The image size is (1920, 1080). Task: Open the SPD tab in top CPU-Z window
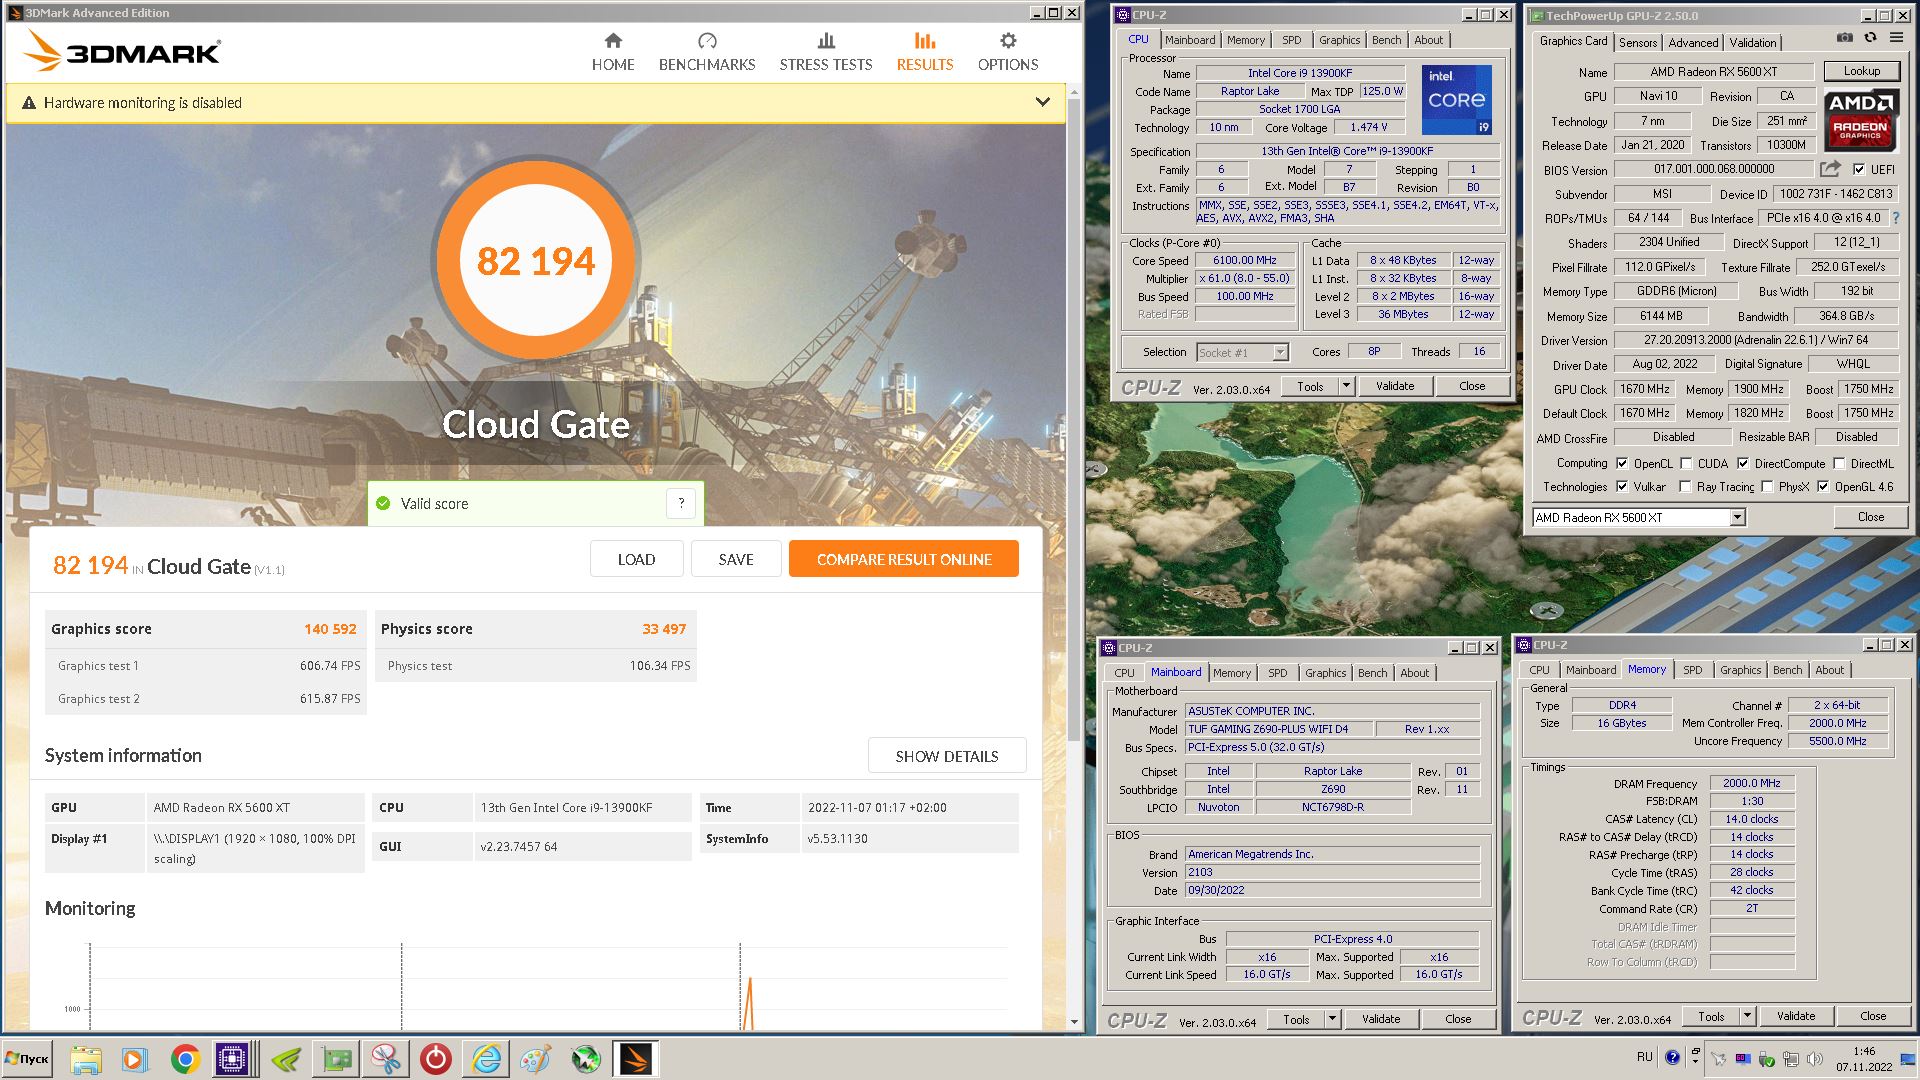(x=1292, y=40)
